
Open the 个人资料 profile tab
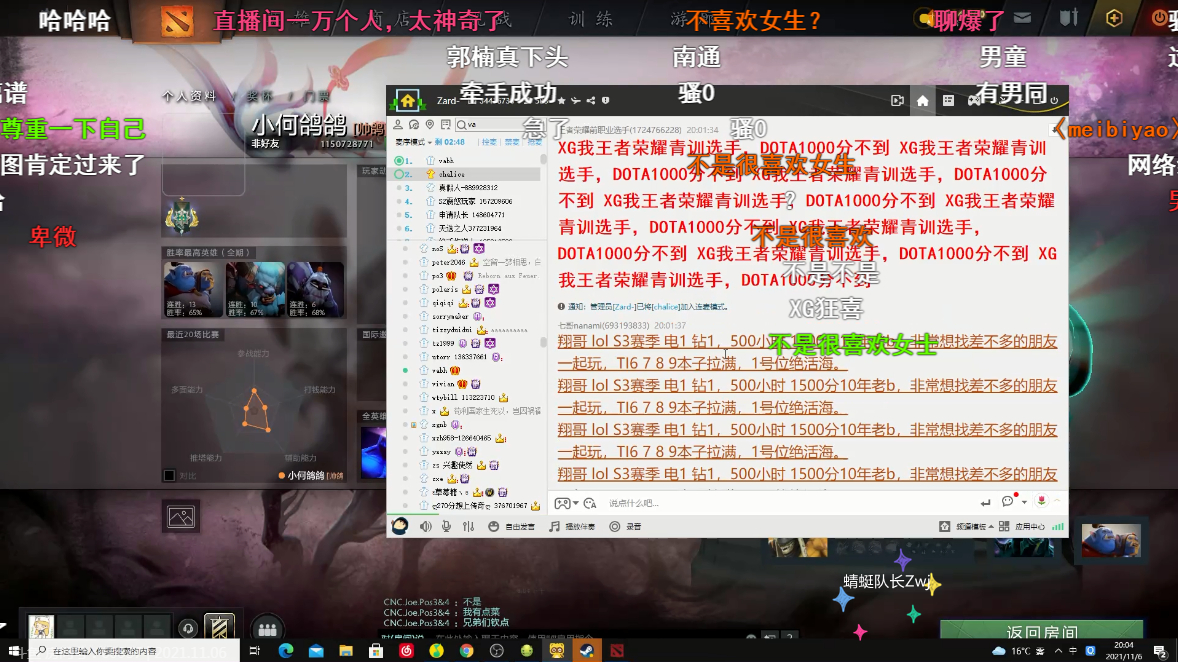click(189, 96)
